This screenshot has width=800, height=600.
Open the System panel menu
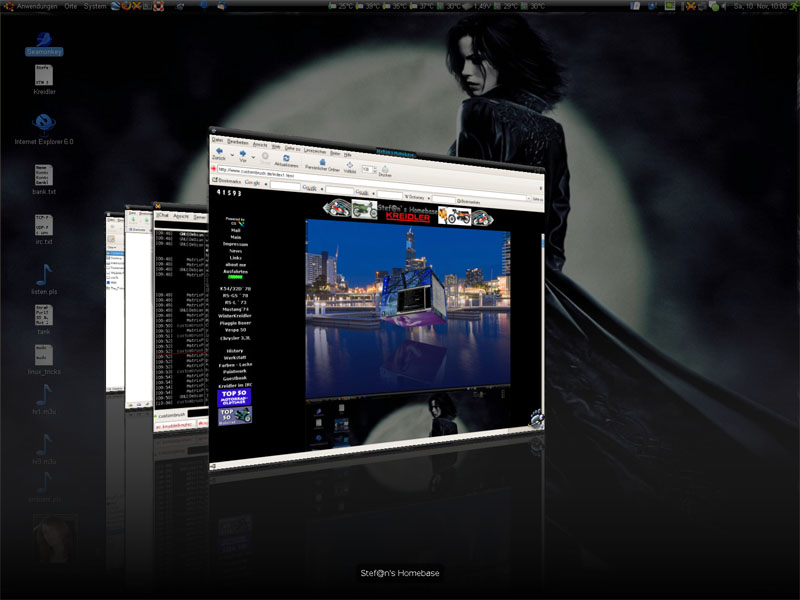click(94, 6)
